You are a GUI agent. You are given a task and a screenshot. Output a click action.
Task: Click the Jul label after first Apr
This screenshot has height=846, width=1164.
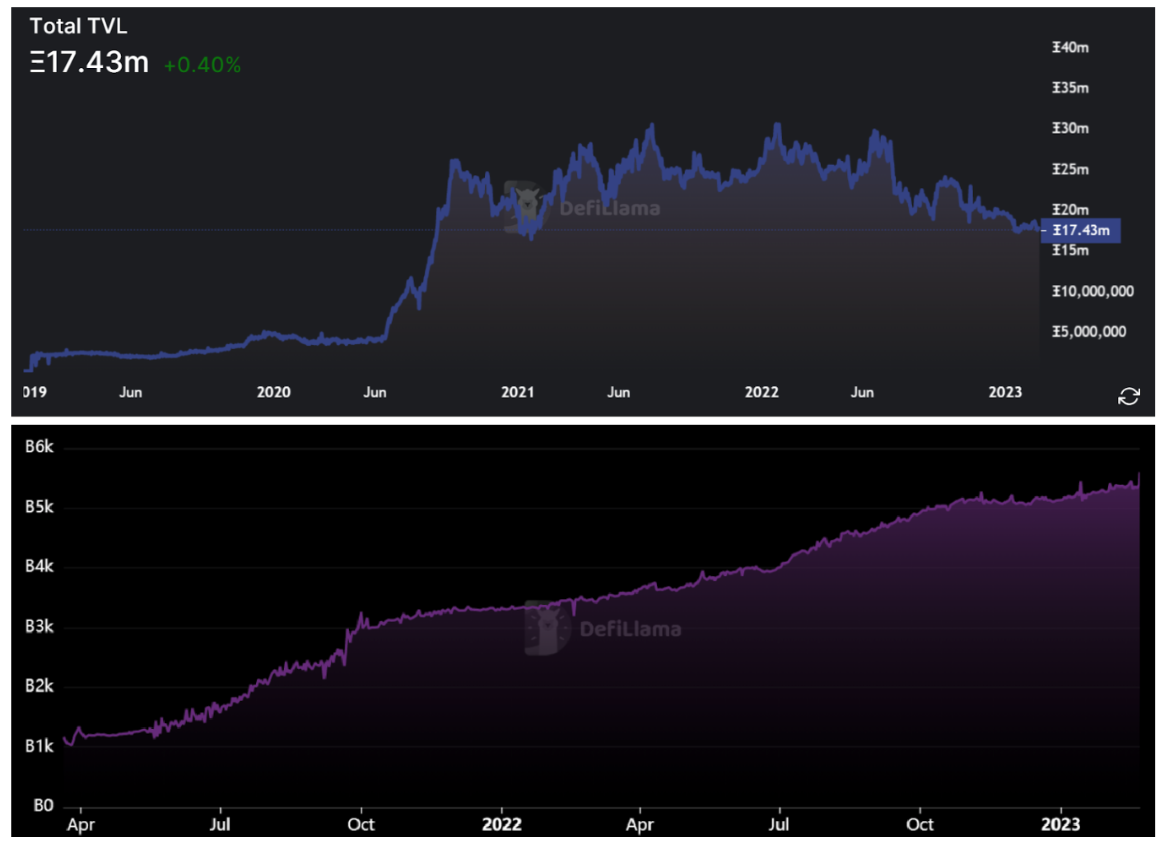coord(220,824)
